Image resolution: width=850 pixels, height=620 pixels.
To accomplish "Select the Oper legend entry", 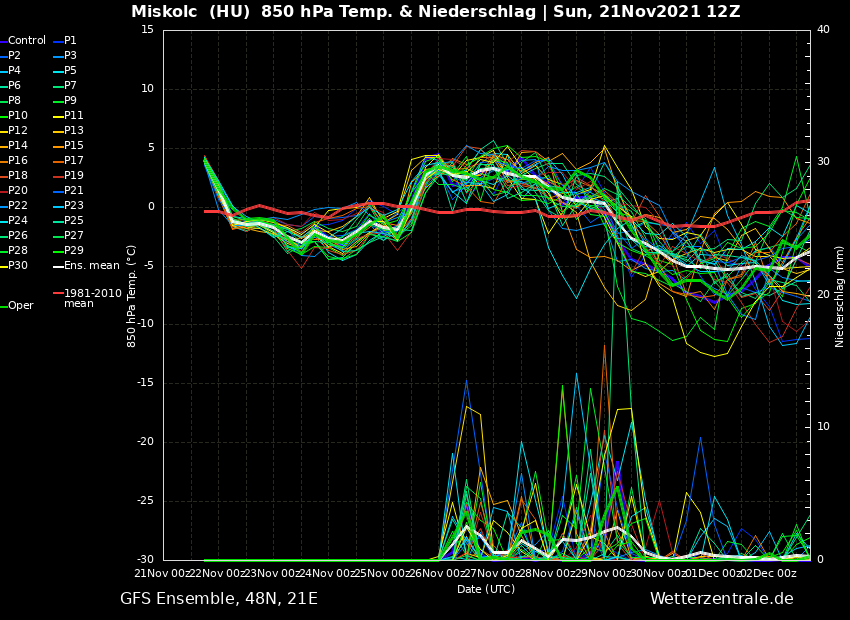I will point(20,306).
